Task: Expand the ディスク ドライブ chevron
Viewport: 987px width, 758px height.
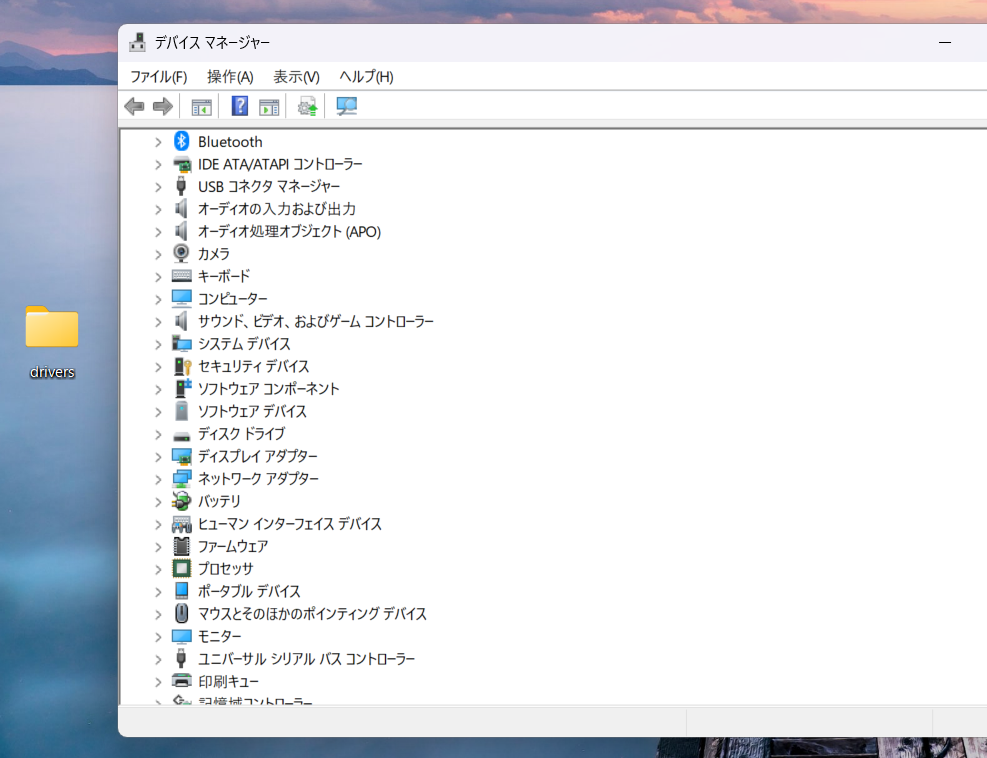Action: pos(158,434)
